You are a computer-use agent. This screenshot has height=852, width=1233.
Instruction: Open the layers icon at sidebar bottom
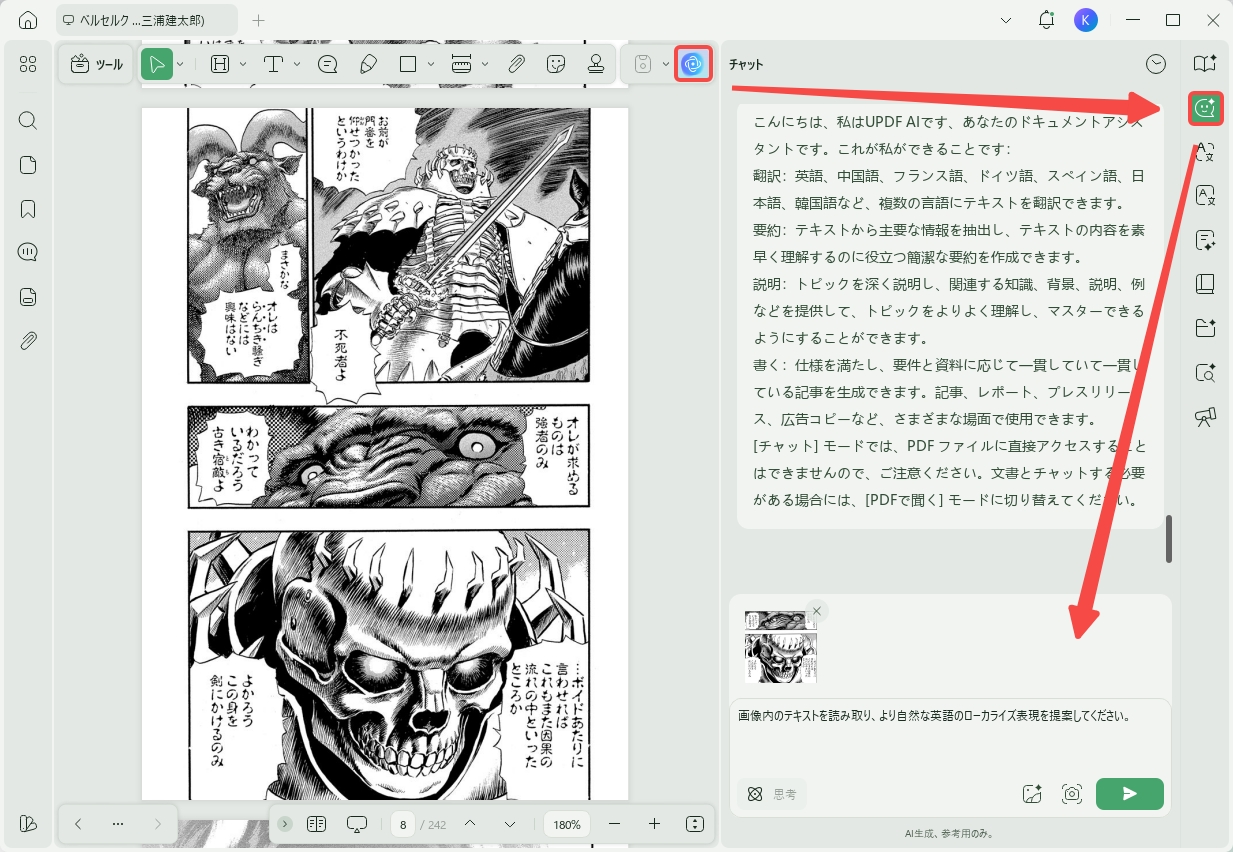pyautogui.click(x=28, y=824)
